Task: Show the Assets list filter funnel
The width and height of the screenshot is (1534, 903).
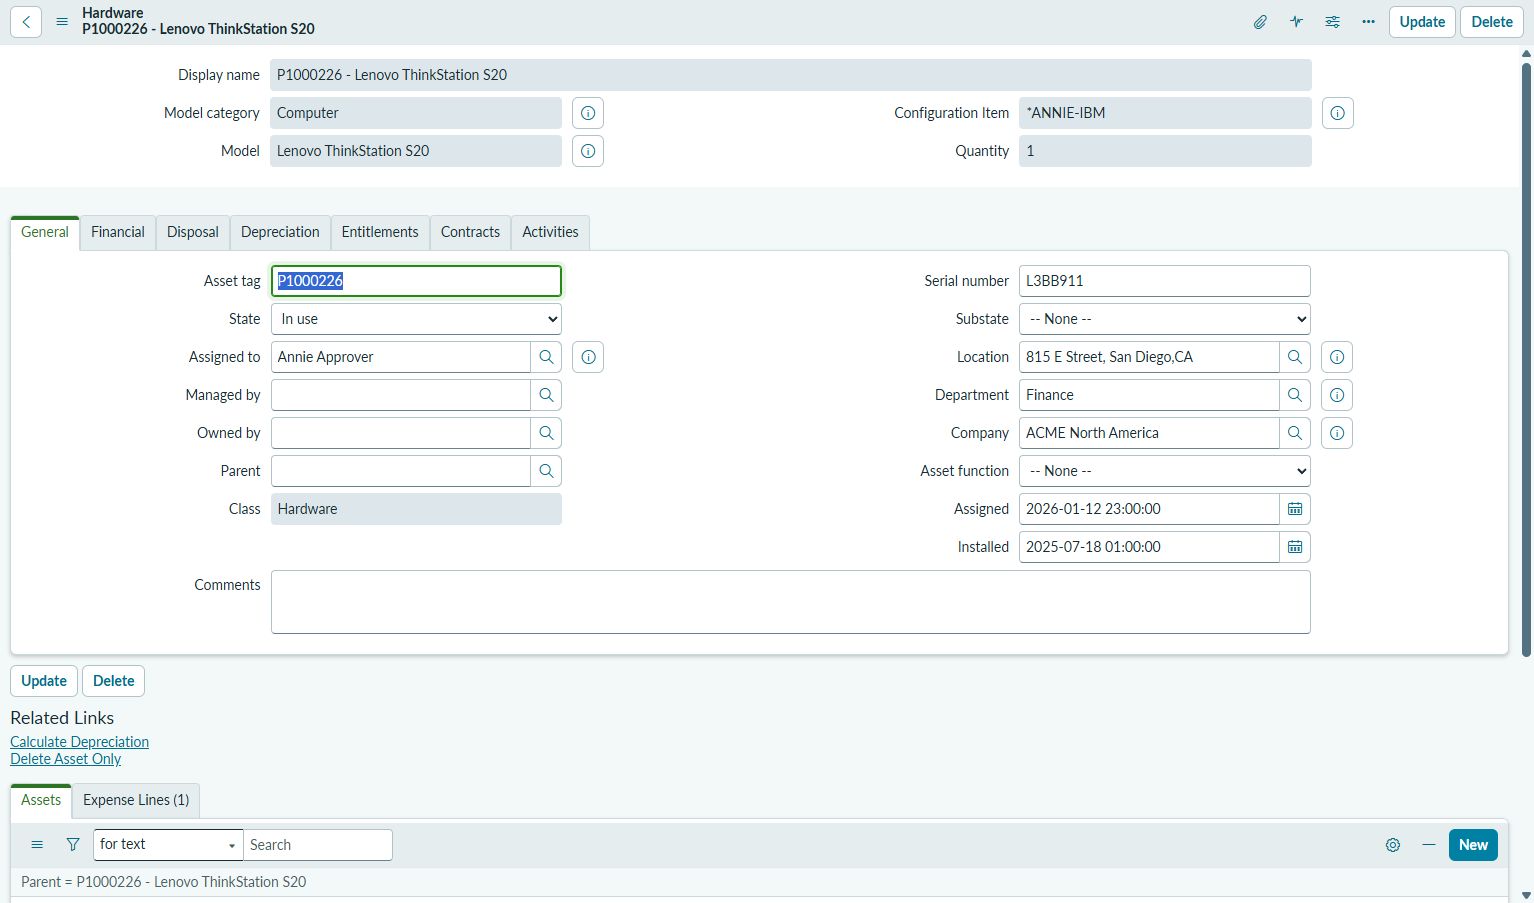Action: 73,845
